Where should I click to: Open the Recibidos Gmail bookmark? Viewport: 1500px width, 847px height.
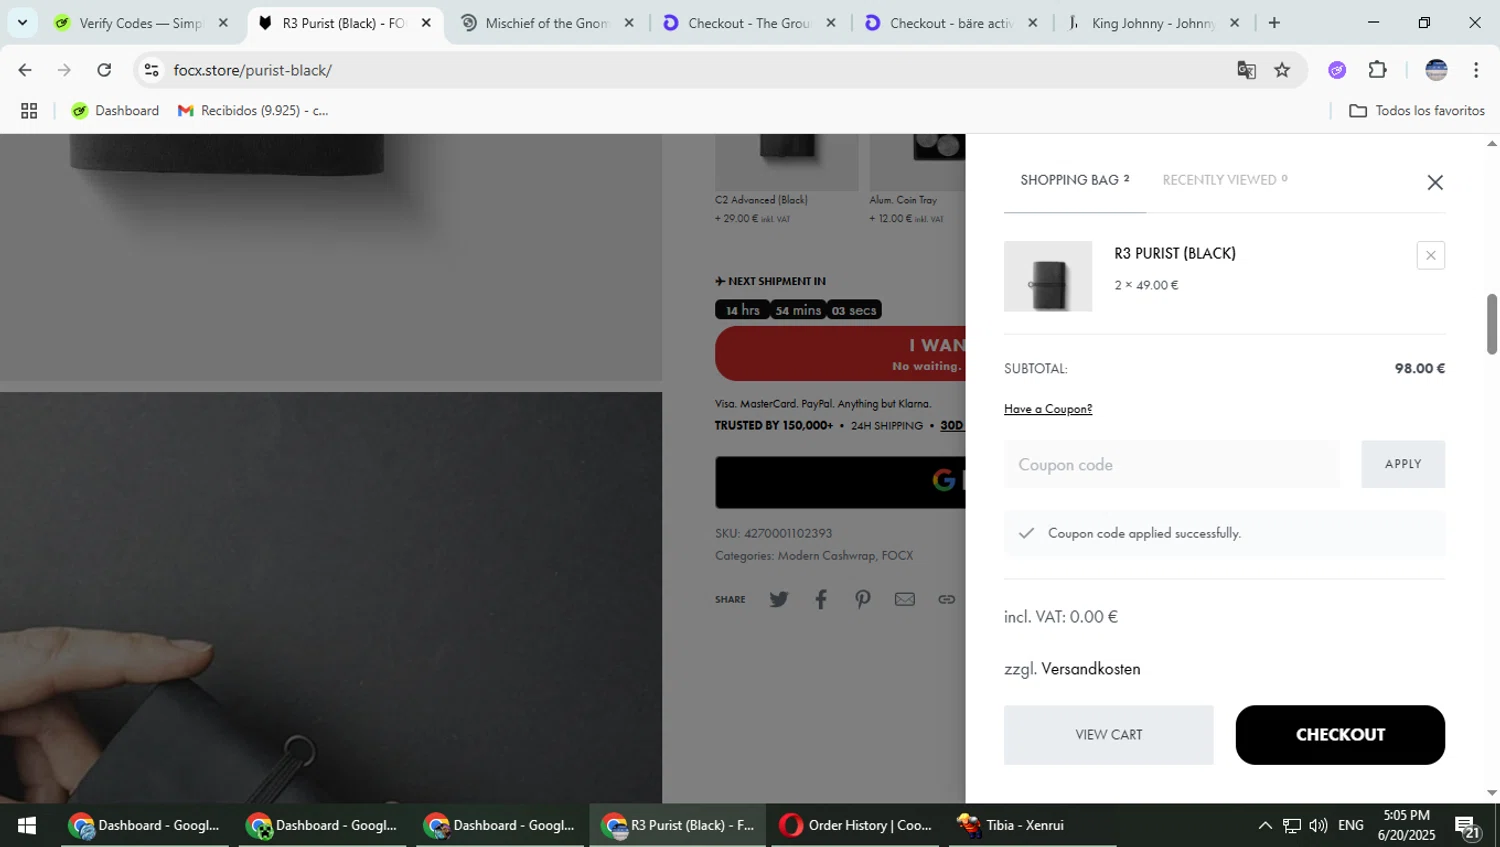click(253, 111)
